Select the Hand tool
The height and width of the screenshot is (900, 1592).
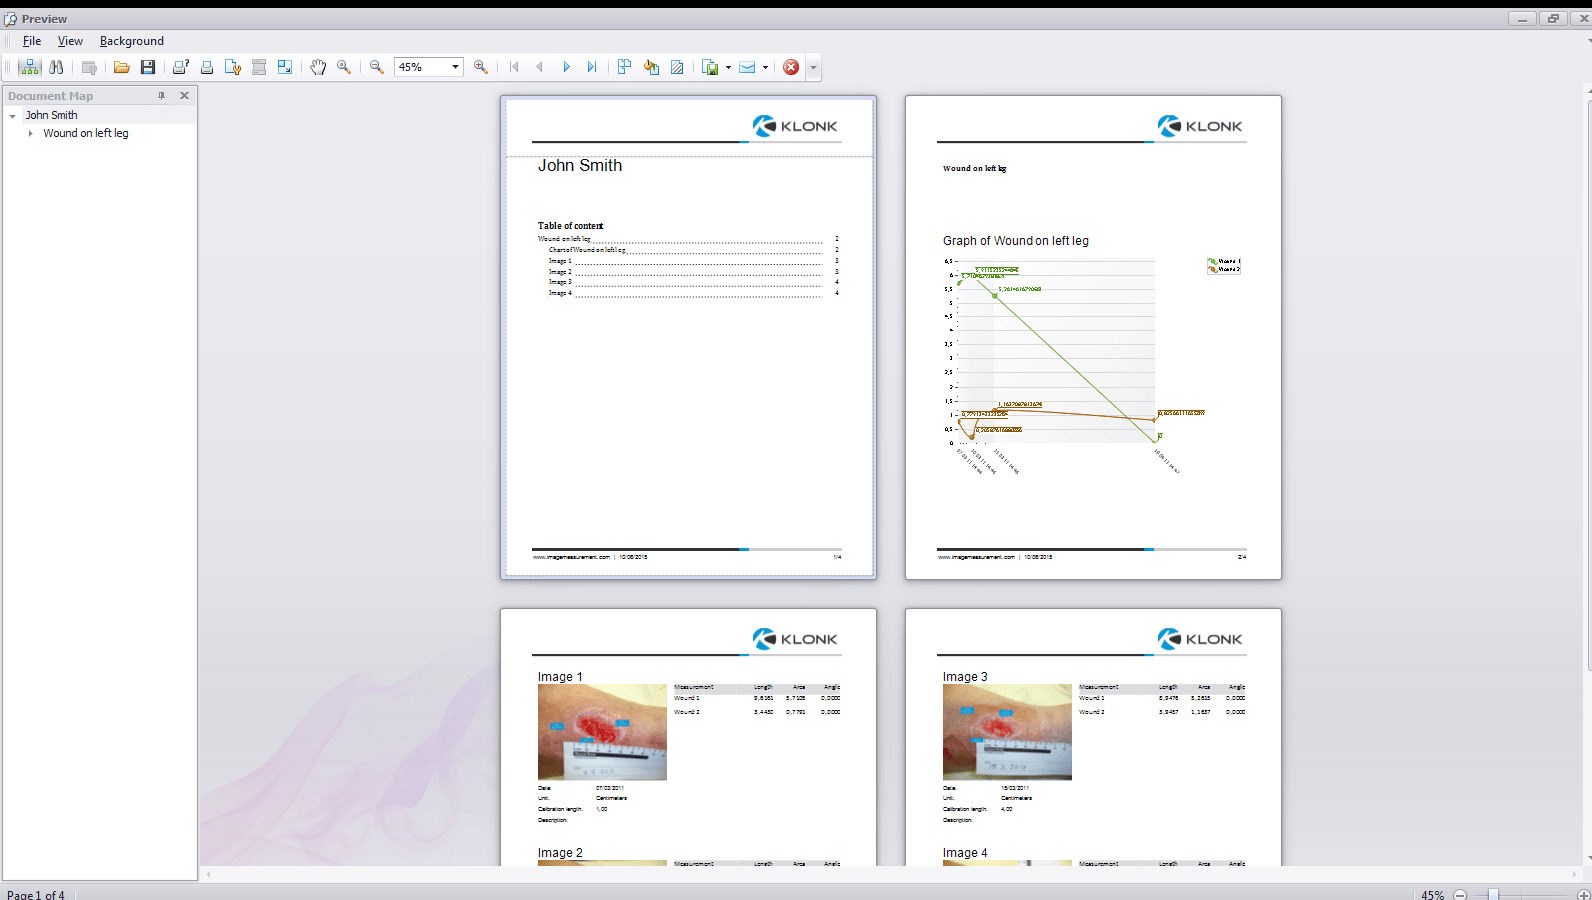coord(318,67)
